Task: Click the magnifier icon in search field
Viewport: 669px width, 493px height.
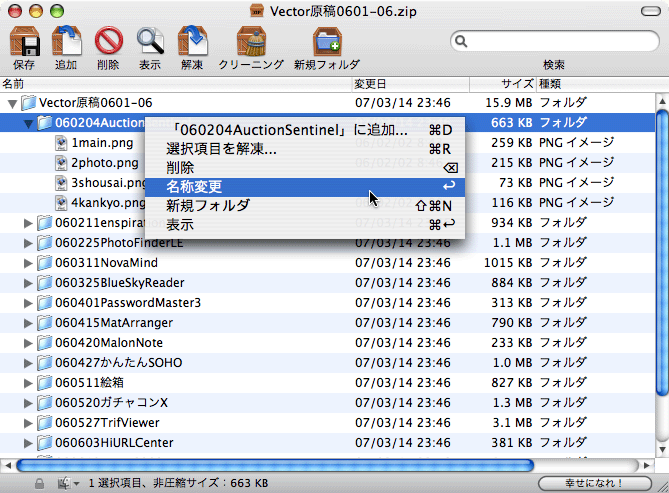Action: (x=461, y=41)
